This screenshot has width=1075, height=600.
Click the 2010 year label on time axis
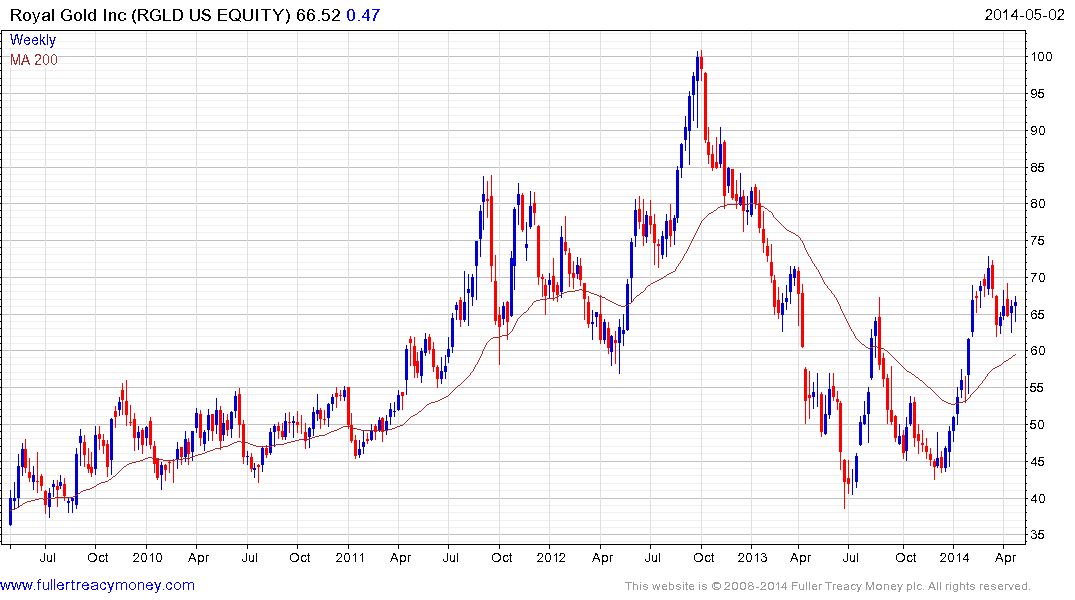click(x=147, y=557)
